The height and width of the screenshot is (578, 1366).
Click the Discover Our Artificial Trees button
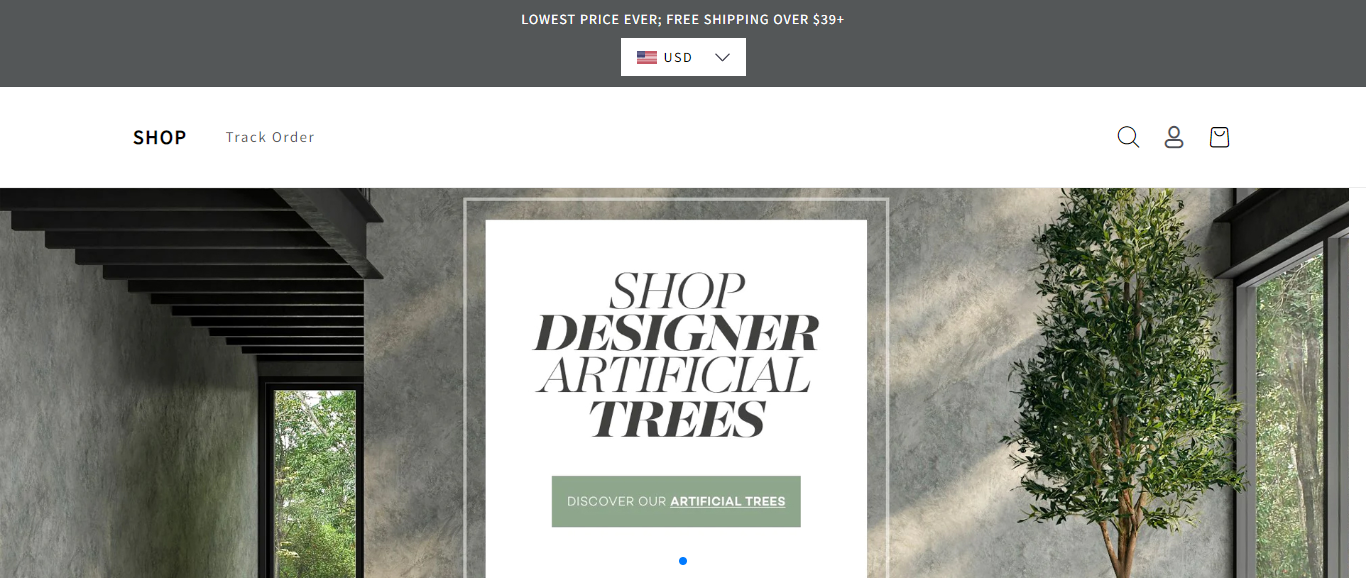coord(676,501)
